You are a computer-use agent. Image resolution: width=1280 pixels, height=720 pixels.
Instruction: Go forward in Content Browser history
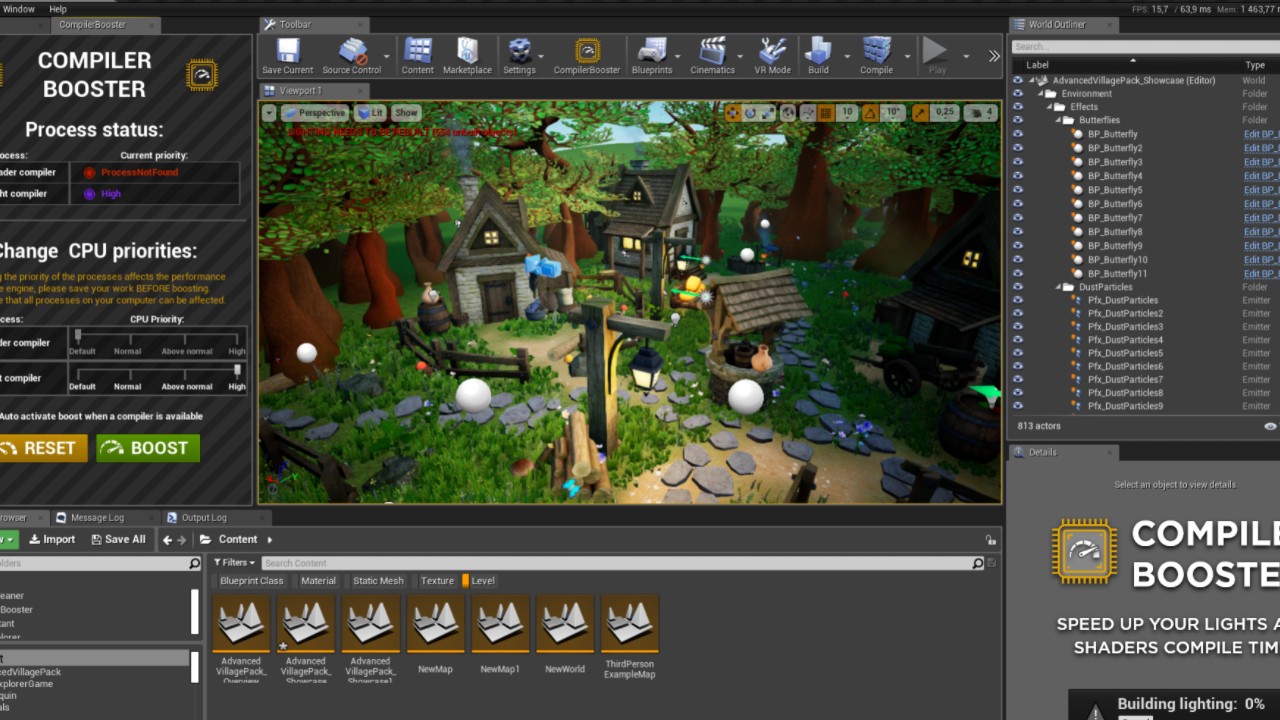181,540
